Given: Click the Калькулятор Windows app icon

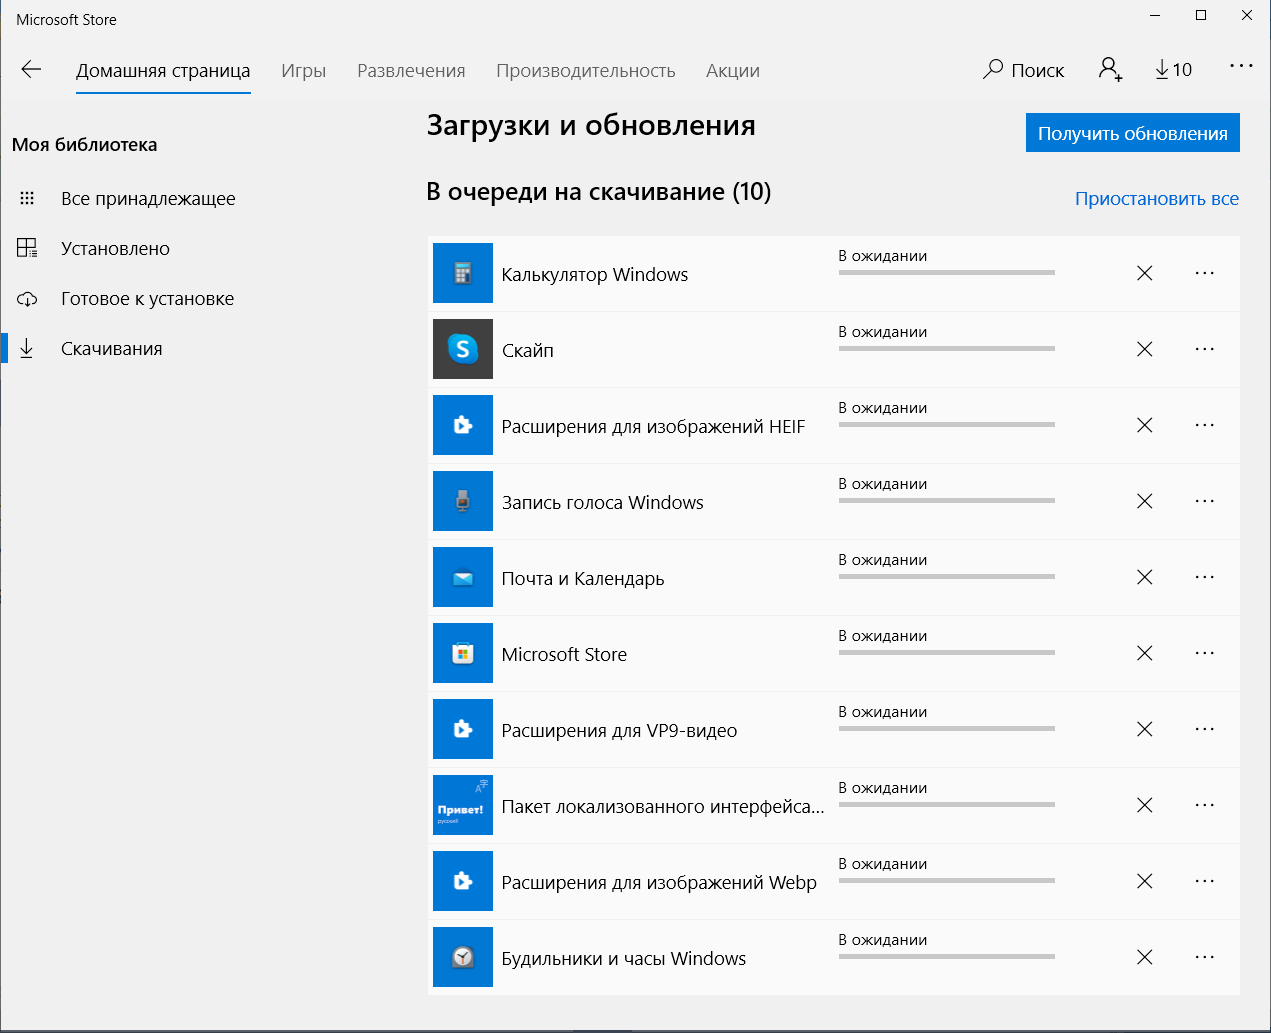Looking at the screenshot, I should 463,273.
